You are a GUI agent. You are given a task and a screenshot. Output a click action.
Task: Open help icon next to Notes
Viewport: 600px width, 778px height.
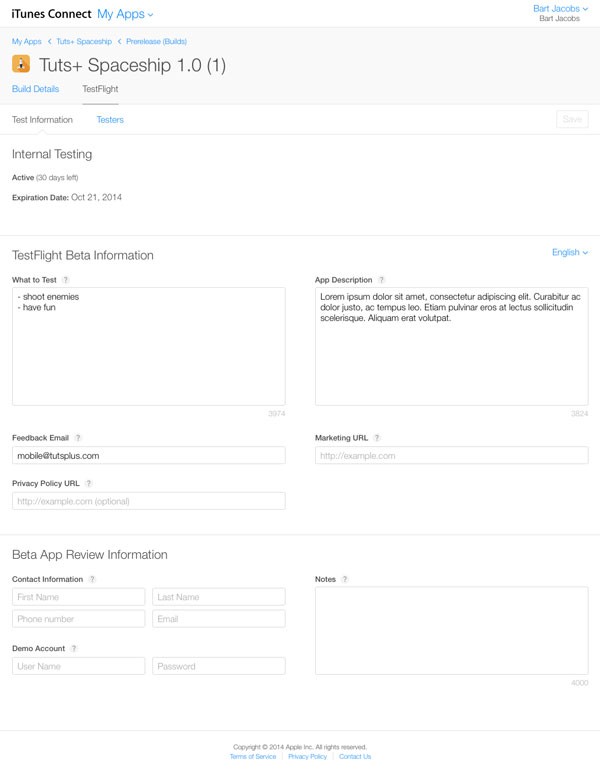click(345, 579)
